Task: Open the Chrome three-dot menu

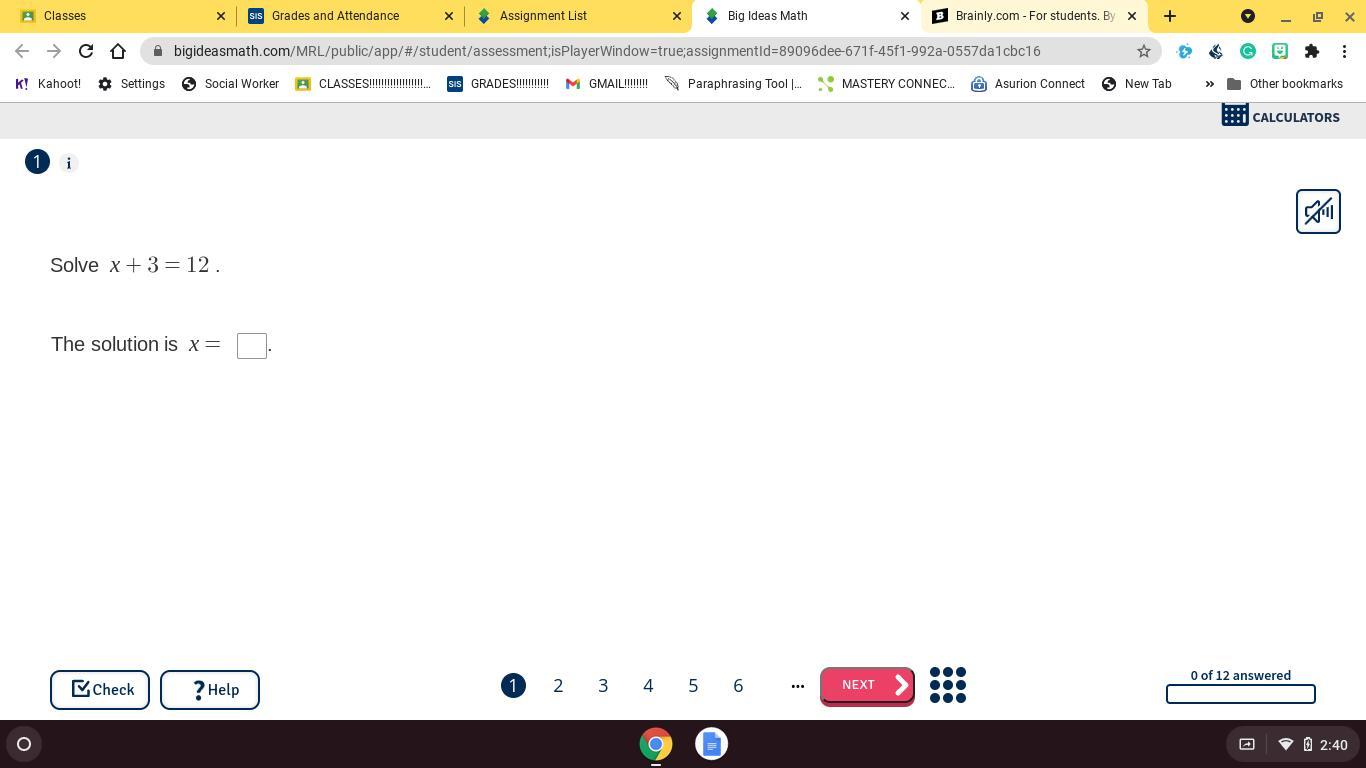Action: (1344, 51)
